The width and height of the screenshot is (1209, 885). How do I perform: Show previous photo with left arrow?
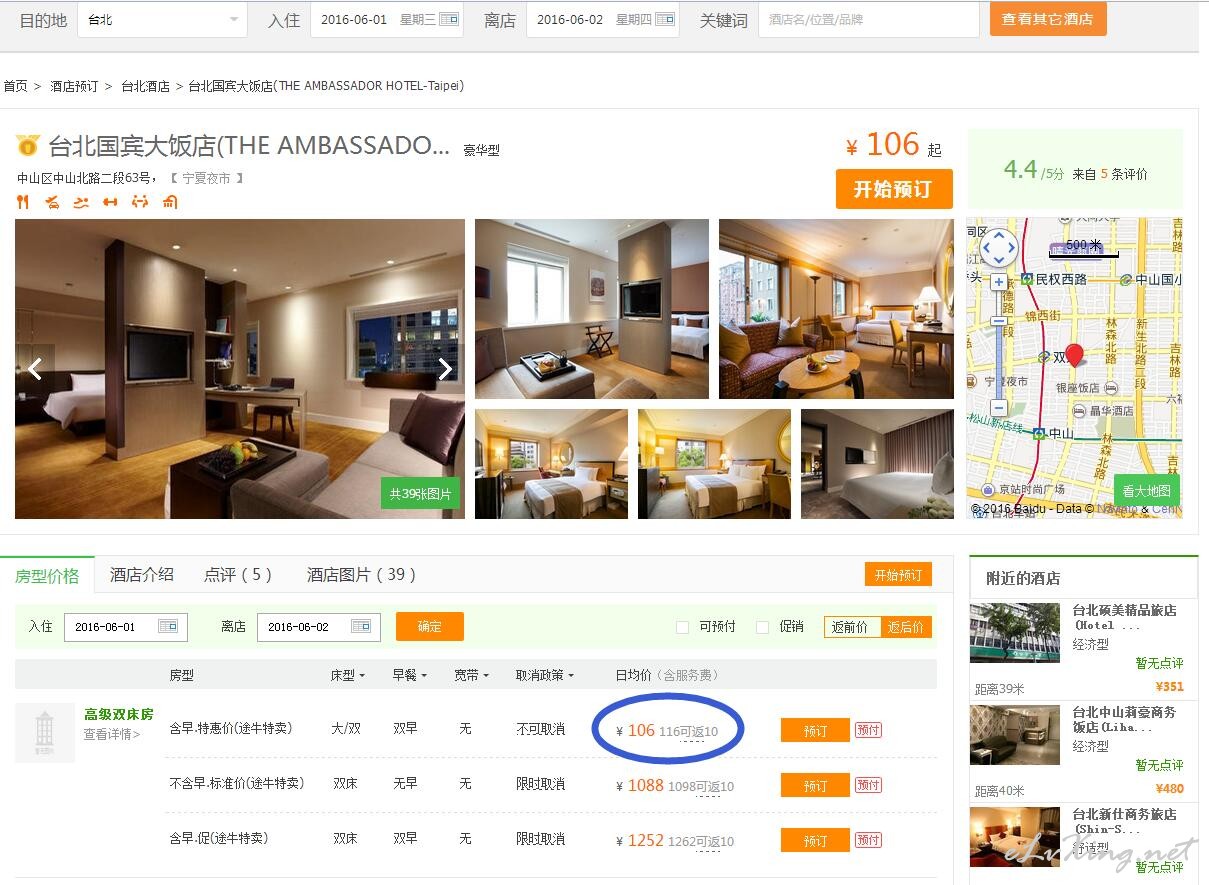pos(35,369)
